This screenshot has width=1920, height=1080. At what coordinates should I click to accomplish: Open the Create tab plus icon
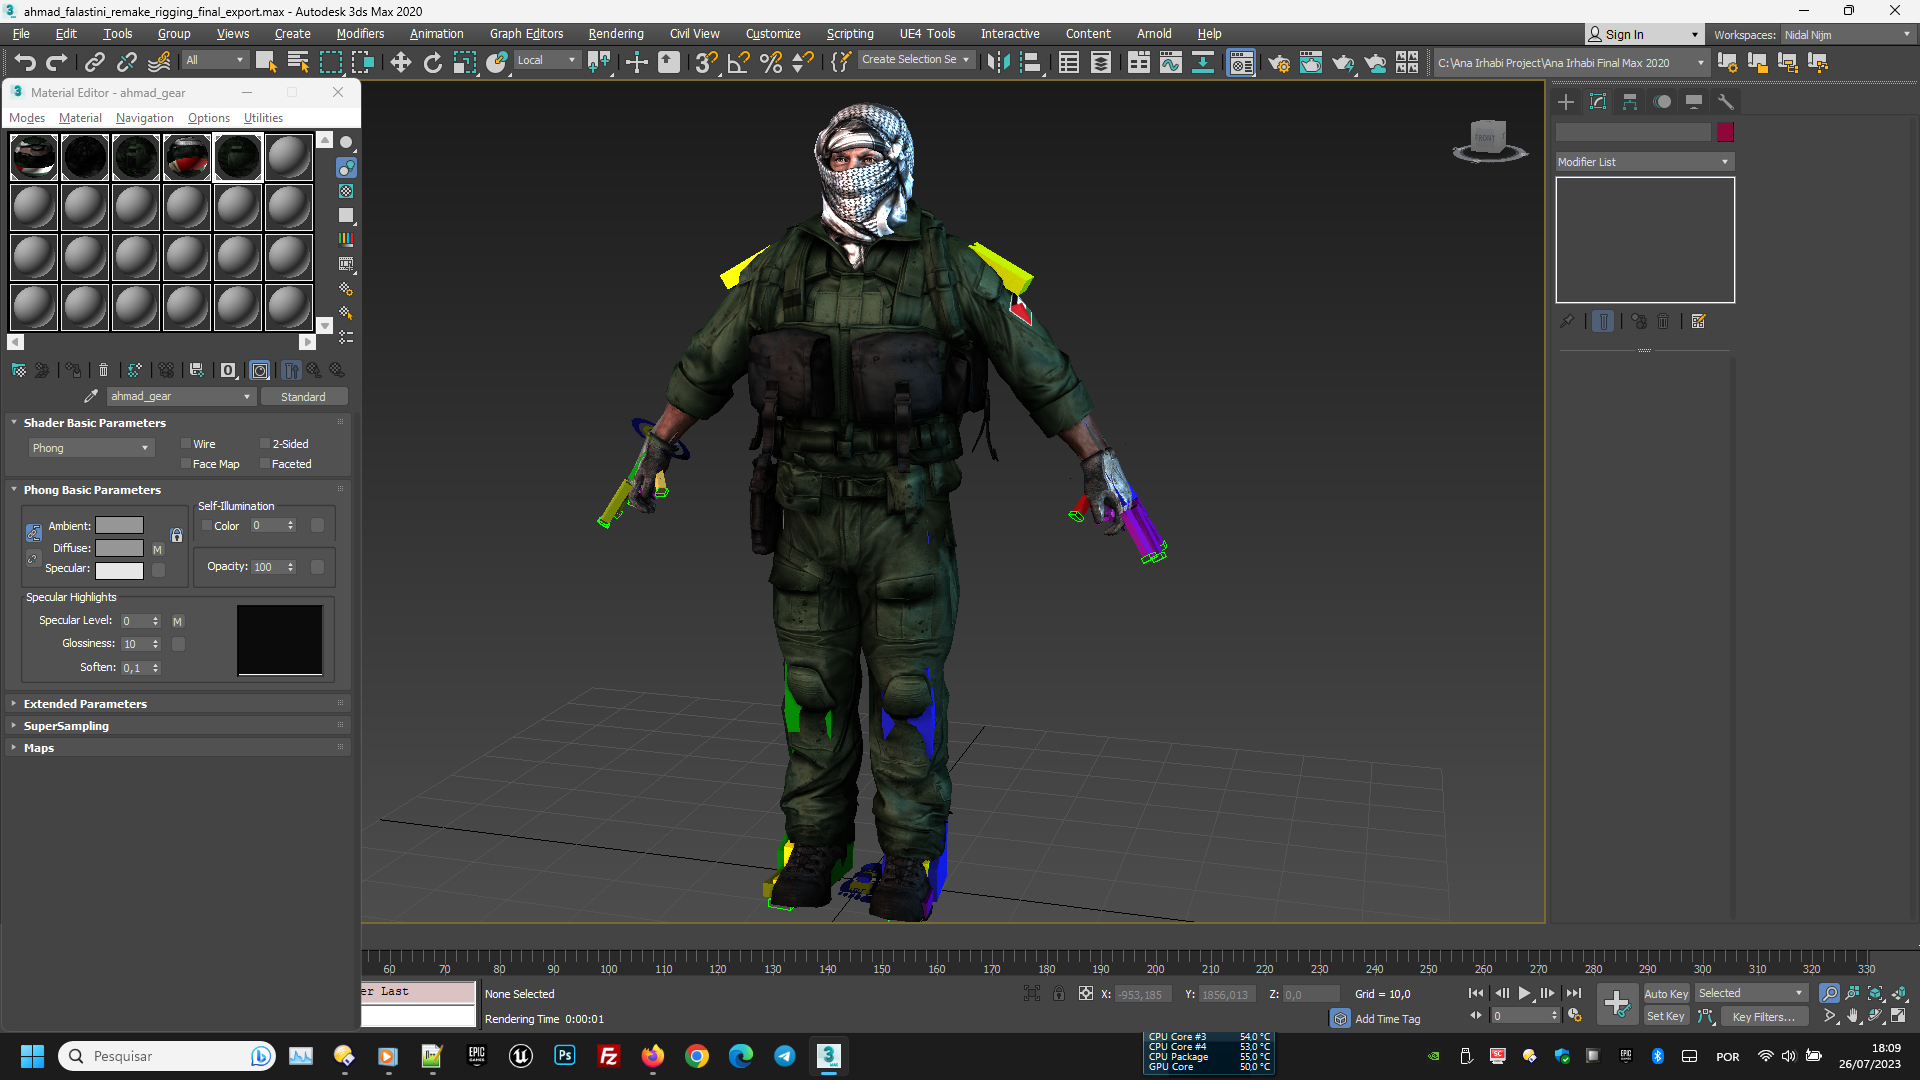1566,102
